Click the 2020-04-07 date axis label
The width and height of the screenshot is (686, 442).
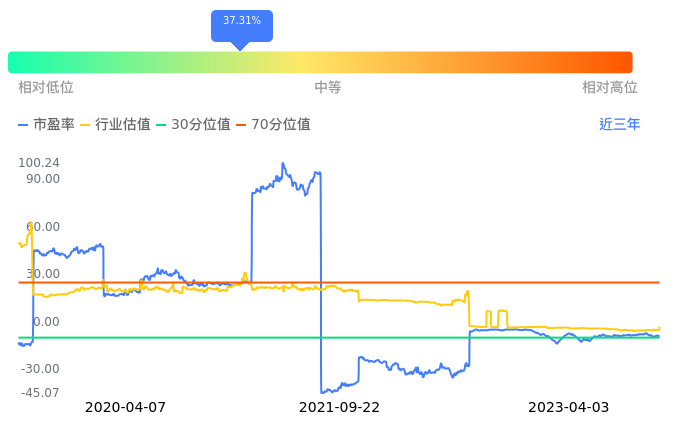[x=125, y=407]
